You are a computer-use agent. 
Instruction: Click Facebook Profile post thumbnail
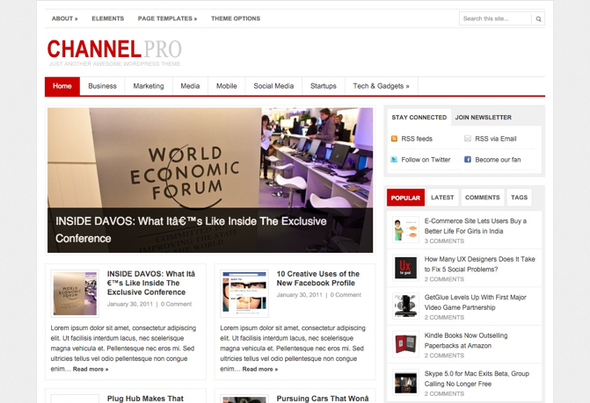pos(244,294)
